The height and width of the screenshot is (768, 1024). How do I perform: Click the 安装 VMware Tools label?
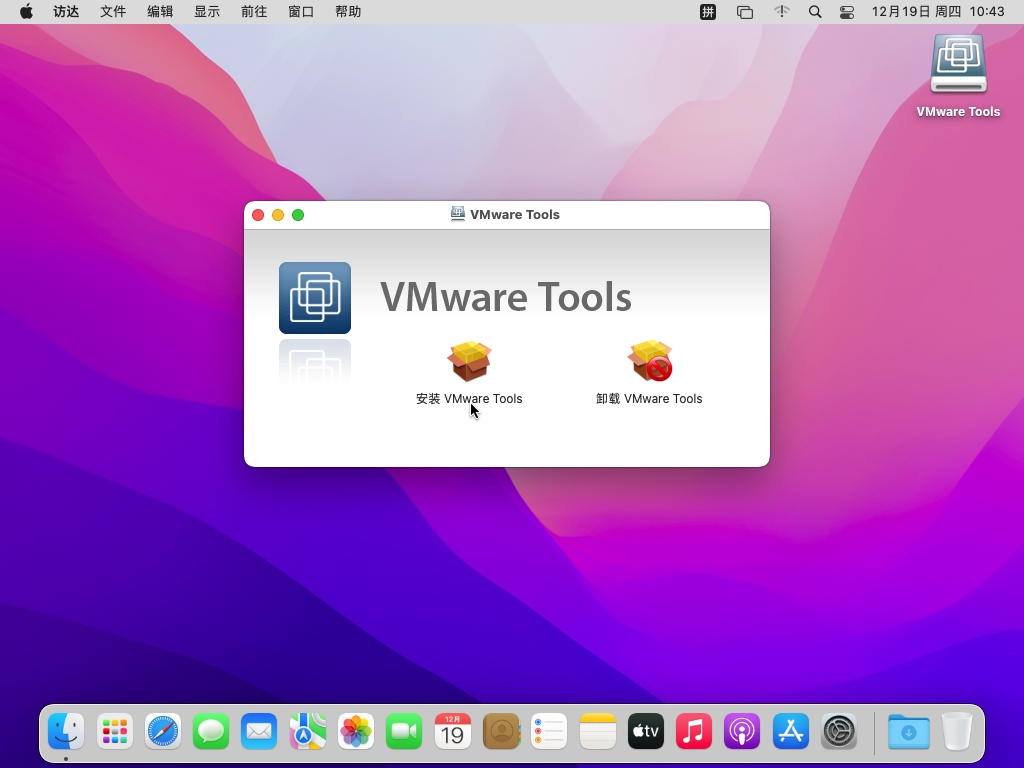(469, 398)
